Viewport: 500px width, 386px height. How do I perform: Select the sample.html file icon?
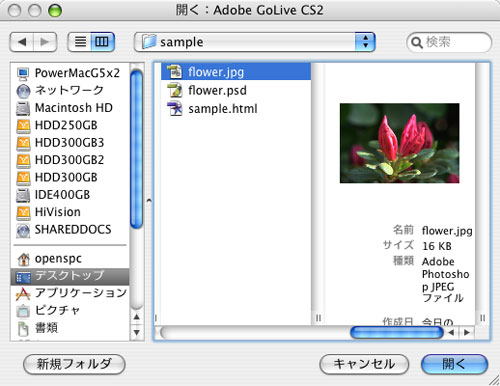click(175, 109)
